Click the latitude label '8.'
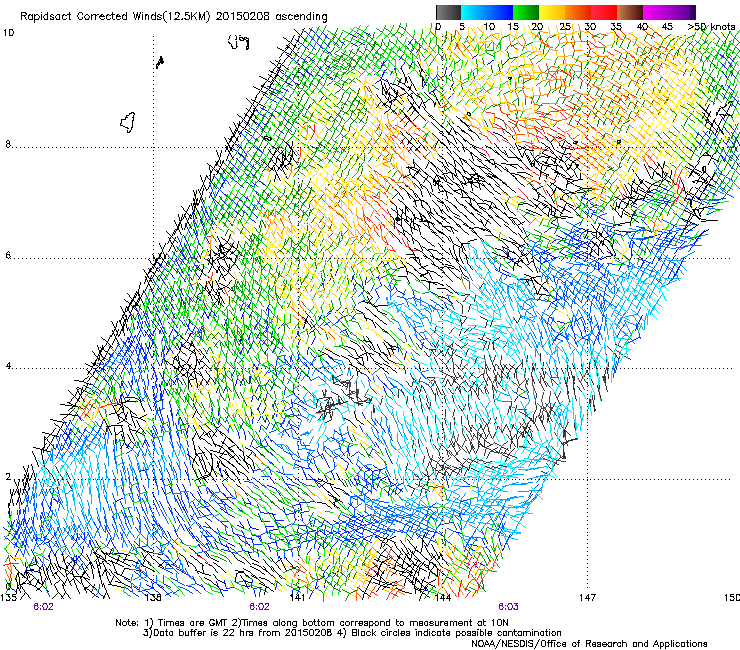The width and height of the screenshot is (740, 650). (x=8, y=144)
